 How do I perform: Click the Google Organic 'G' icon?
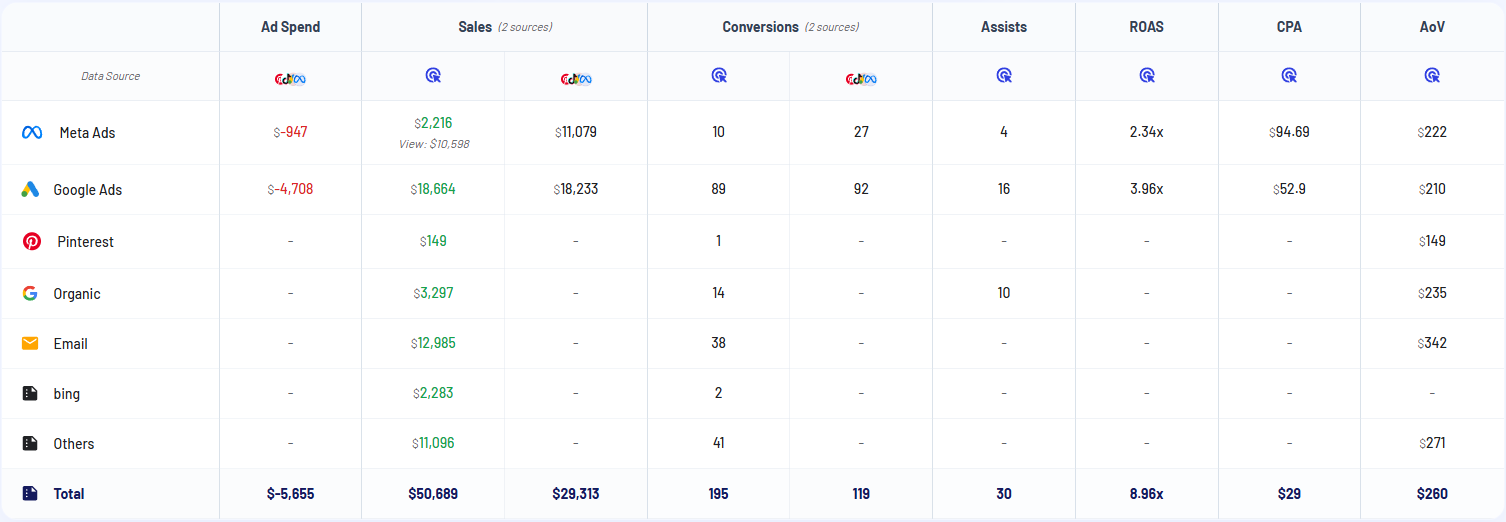click(x=31, y=293)
